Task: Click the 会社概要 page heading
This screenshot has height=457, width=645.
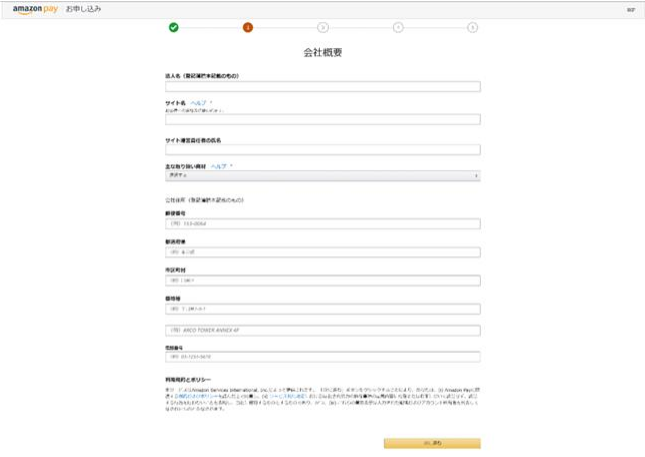Action: tap(323, 52)
